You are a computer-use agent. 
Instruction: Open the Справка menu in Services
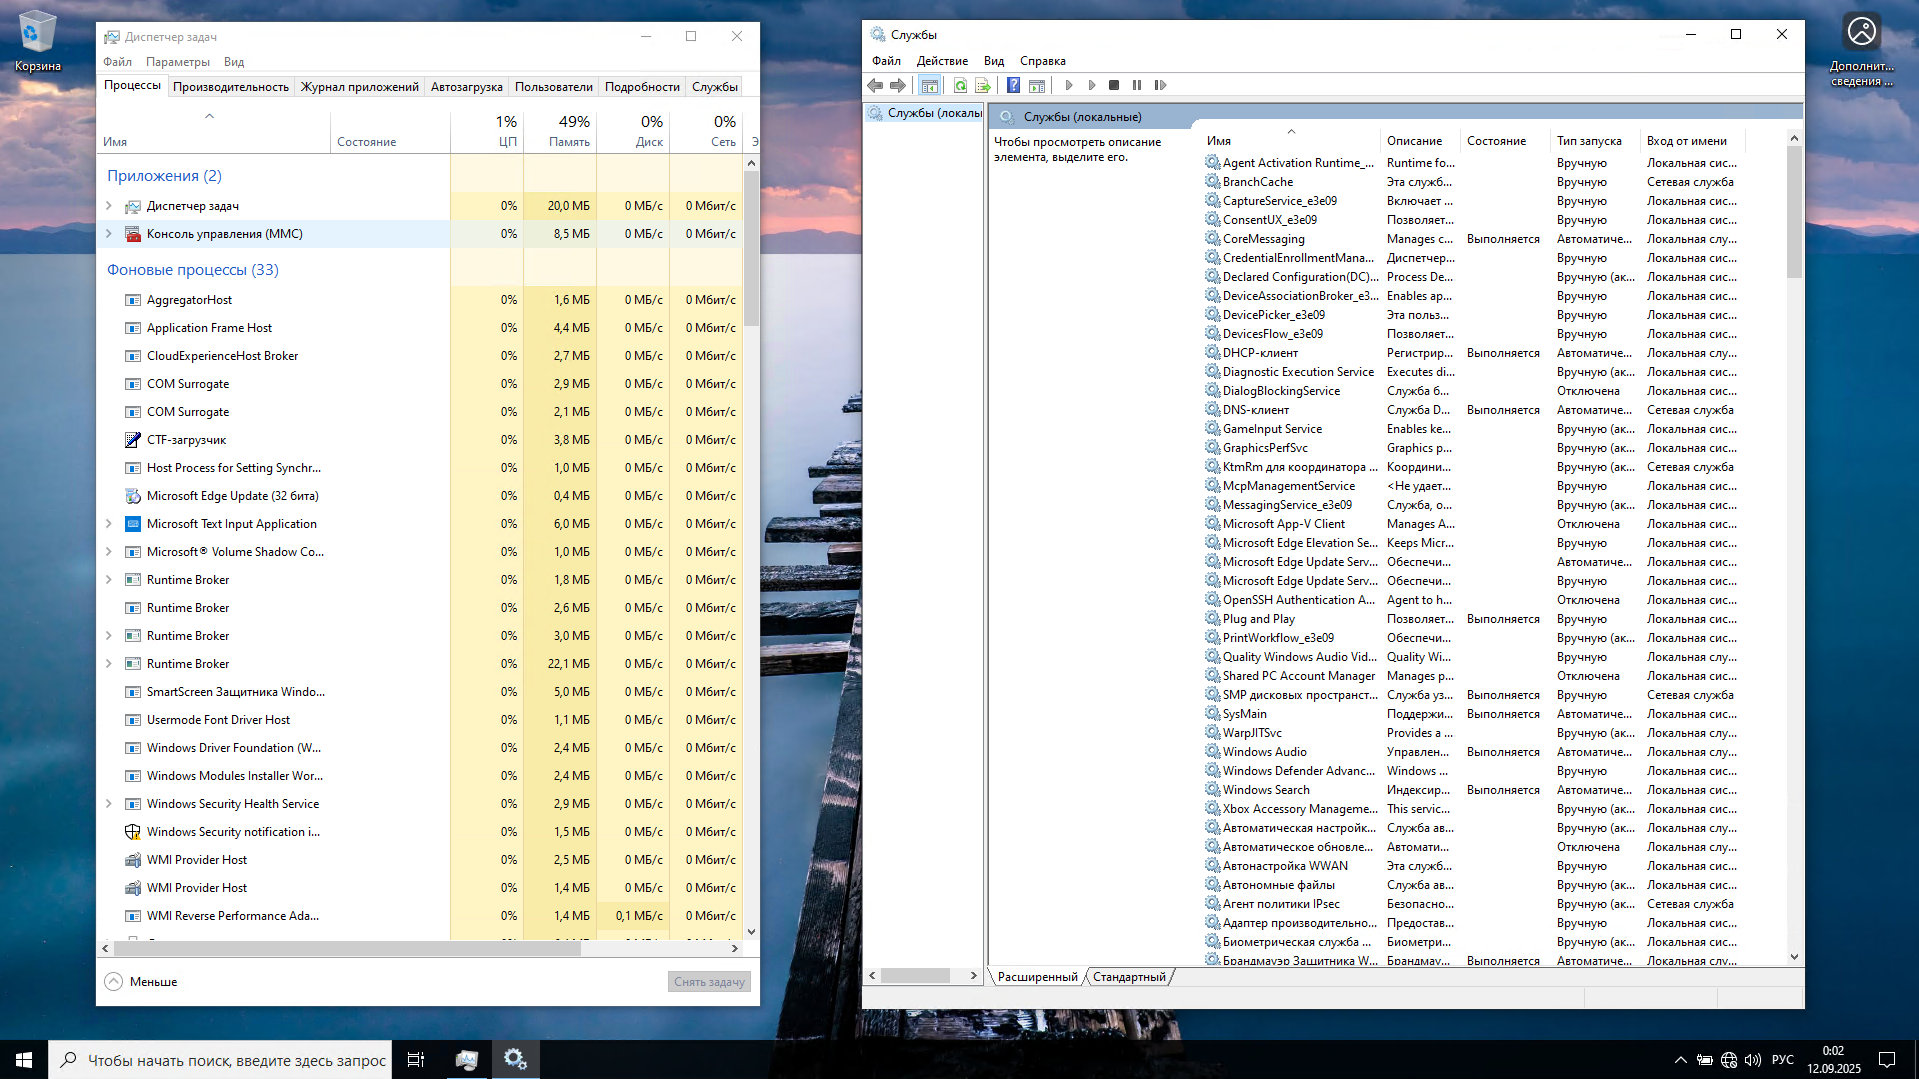[1043, 61]
